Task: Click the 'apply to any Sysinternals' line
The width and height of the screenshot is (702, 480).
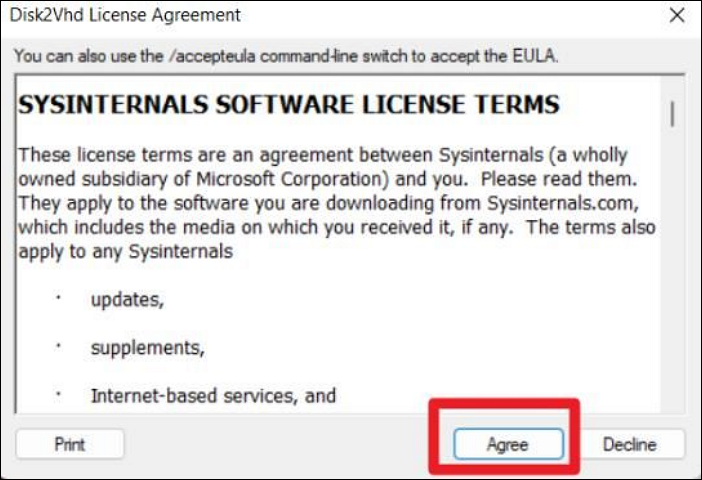Action: tap(127, 252)
